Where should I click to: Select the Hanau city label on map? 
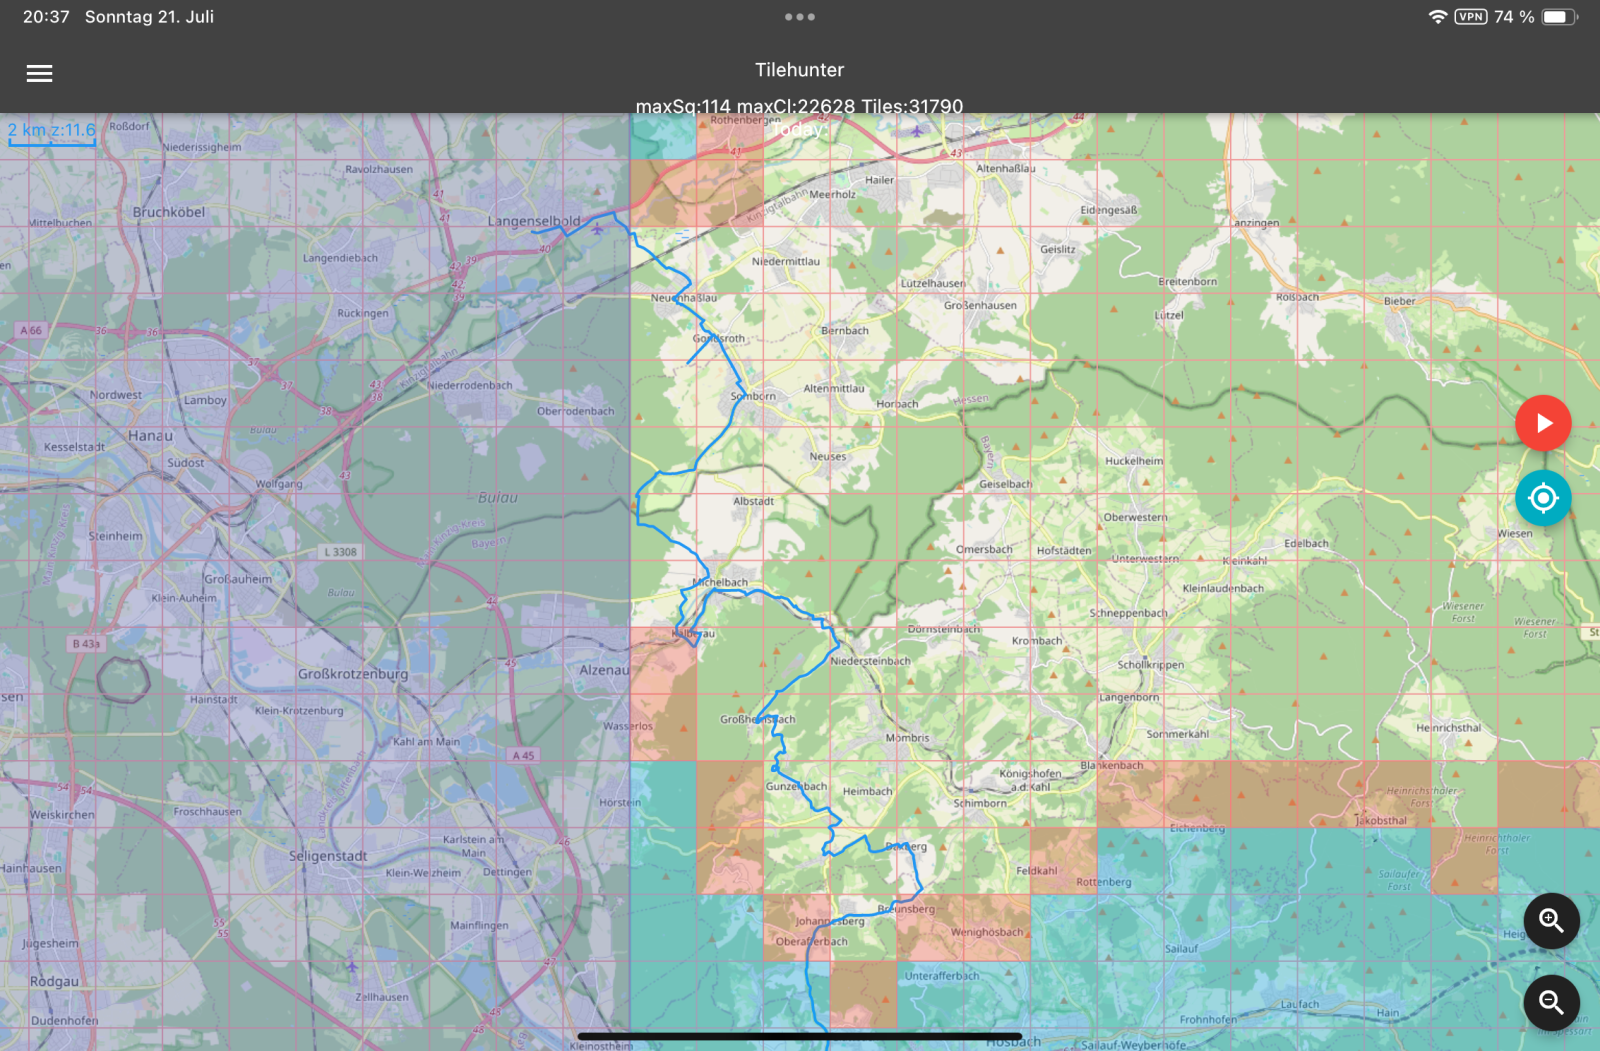pyautogui.click(x=150, y=436)
